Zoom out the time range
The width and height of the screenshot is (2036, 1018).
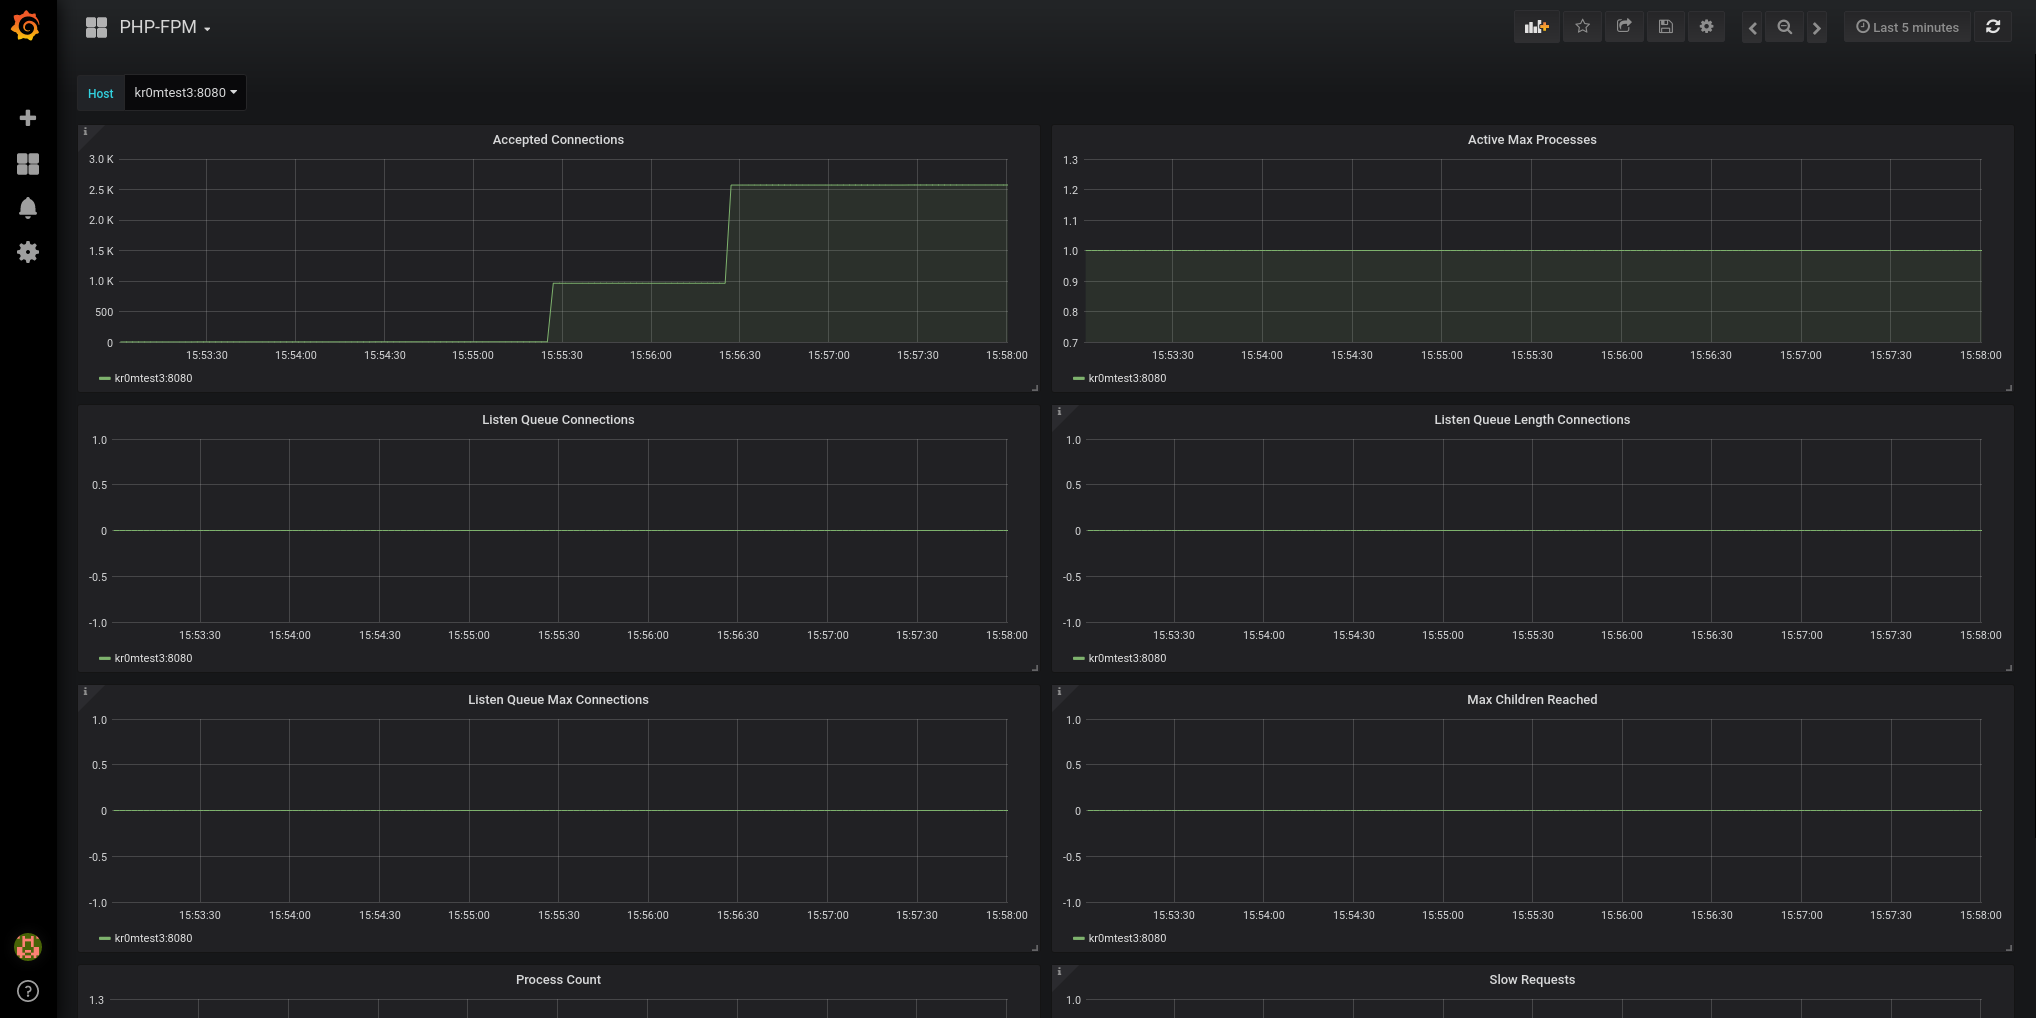click(x=1784, y=28)
